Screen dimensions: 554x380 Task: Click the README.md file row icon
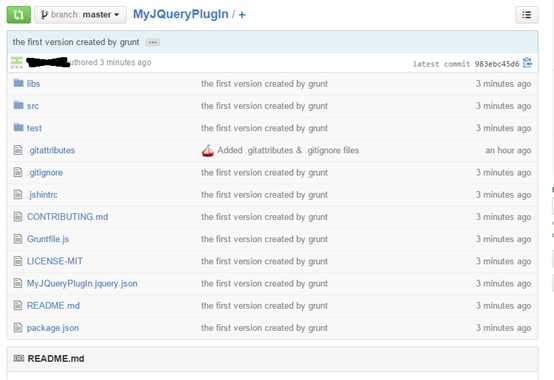pos(18,305)
